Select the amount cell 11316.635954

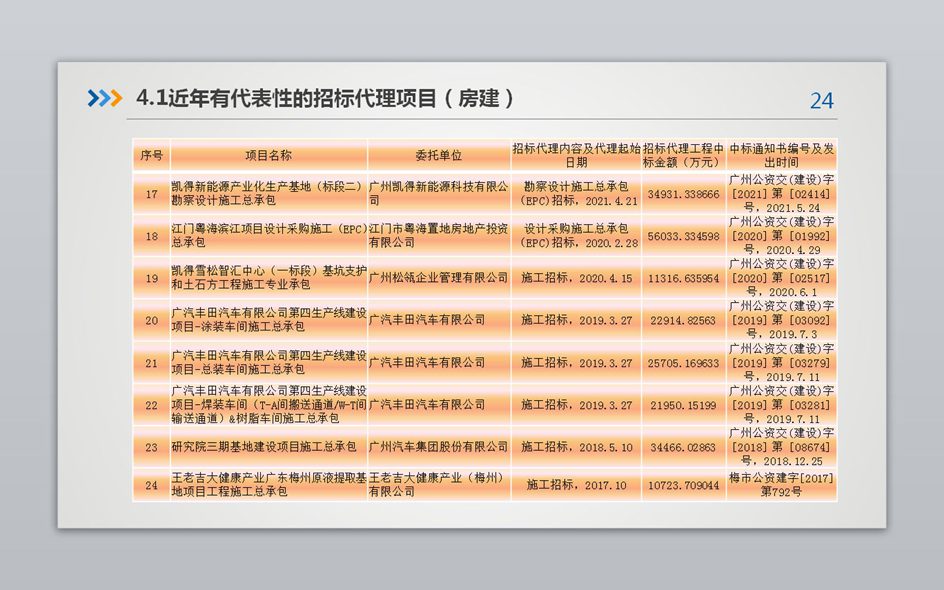pos(683,278)
